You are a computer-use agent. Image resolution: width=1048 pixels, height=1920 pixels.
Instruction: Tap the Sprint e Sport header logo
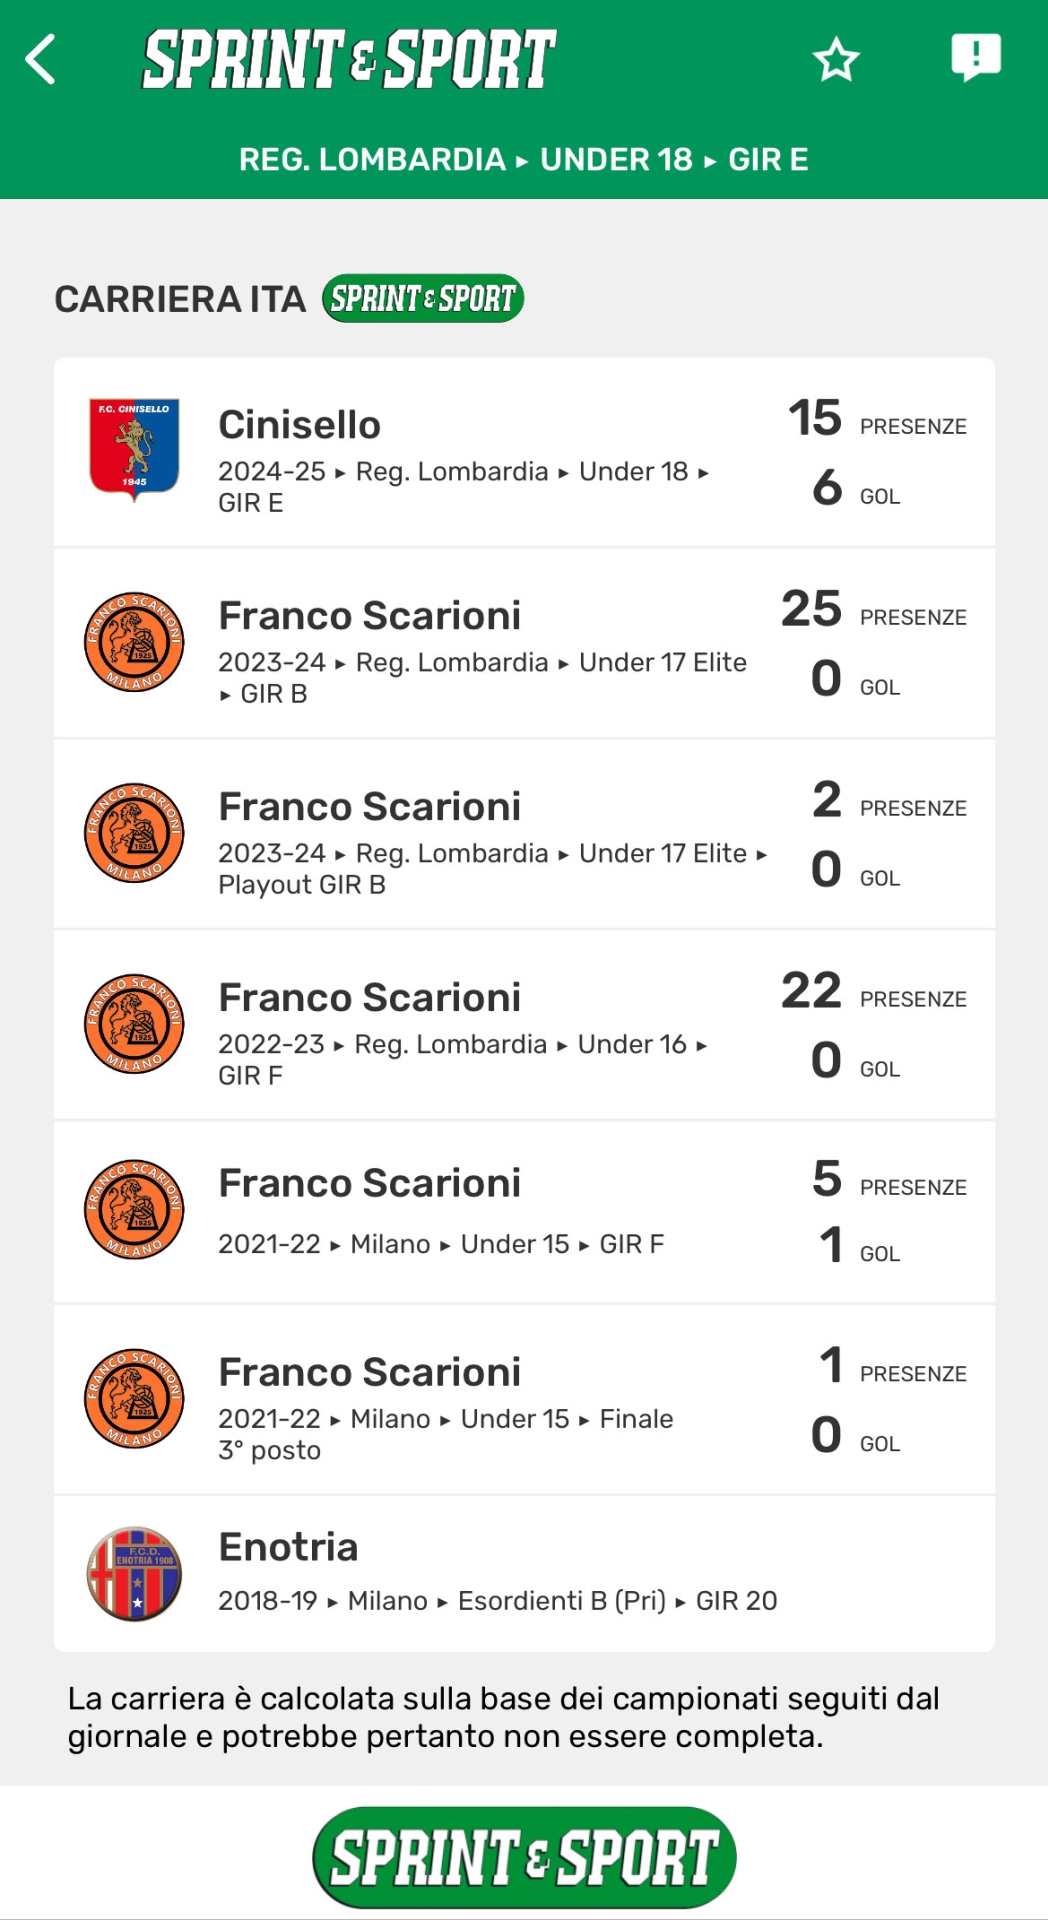[x=349, y=59]
